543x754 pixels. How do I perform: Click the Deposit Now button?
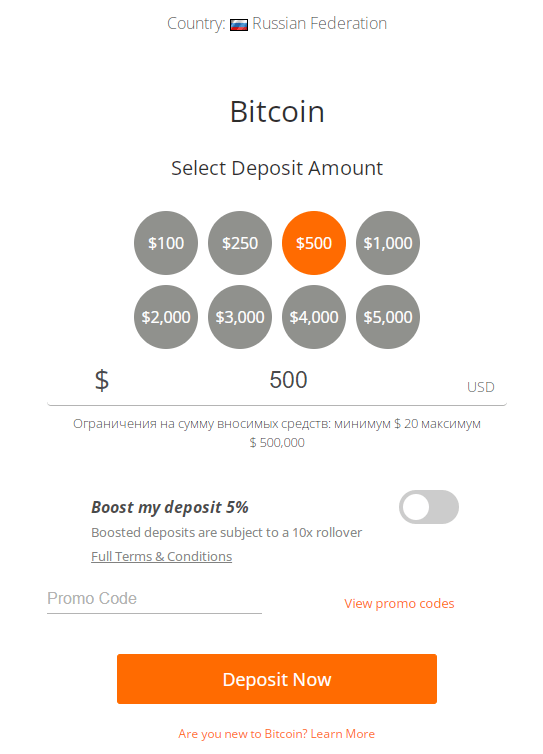point(277,679)
